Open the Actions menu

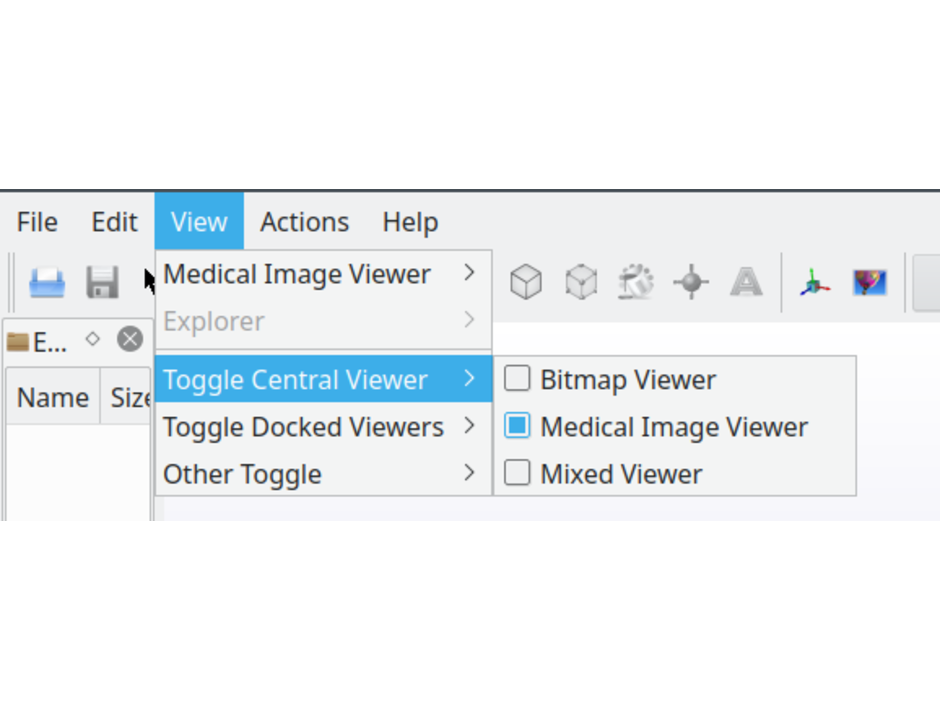click(304, 222)
